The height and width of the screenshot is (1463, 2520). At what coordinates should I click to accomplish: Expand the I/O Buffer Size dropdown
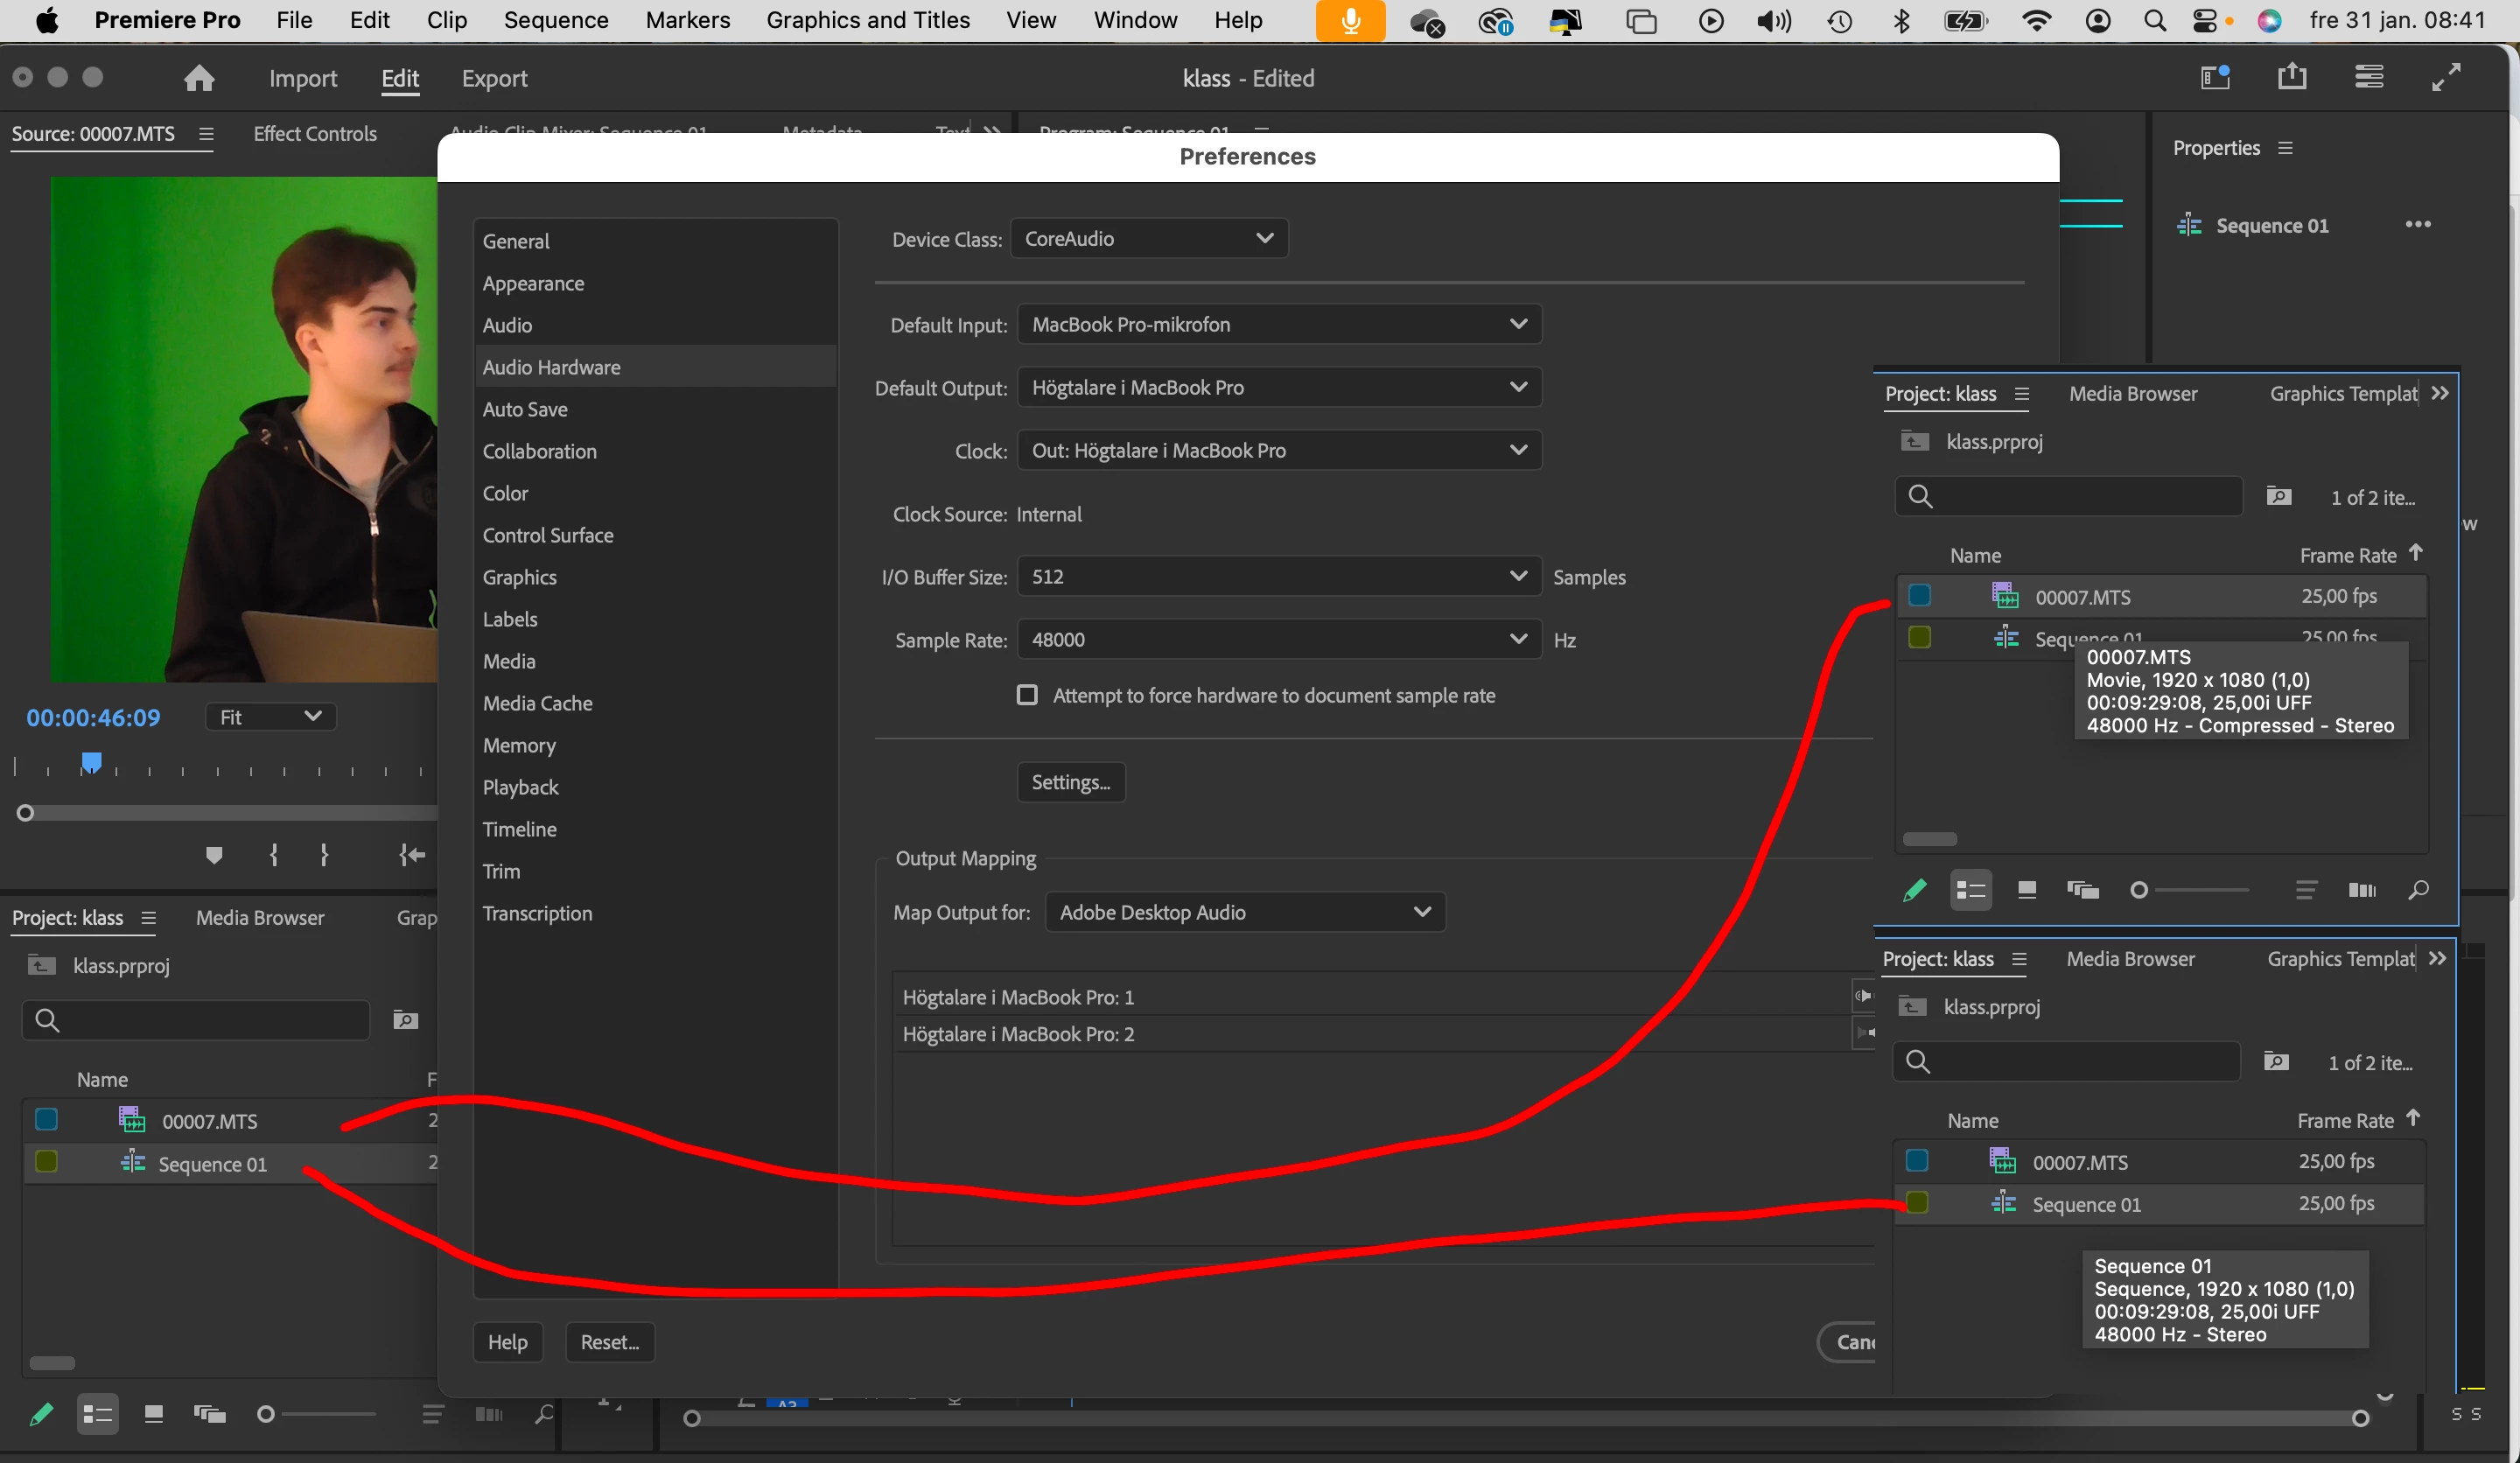click(1278, 577)
